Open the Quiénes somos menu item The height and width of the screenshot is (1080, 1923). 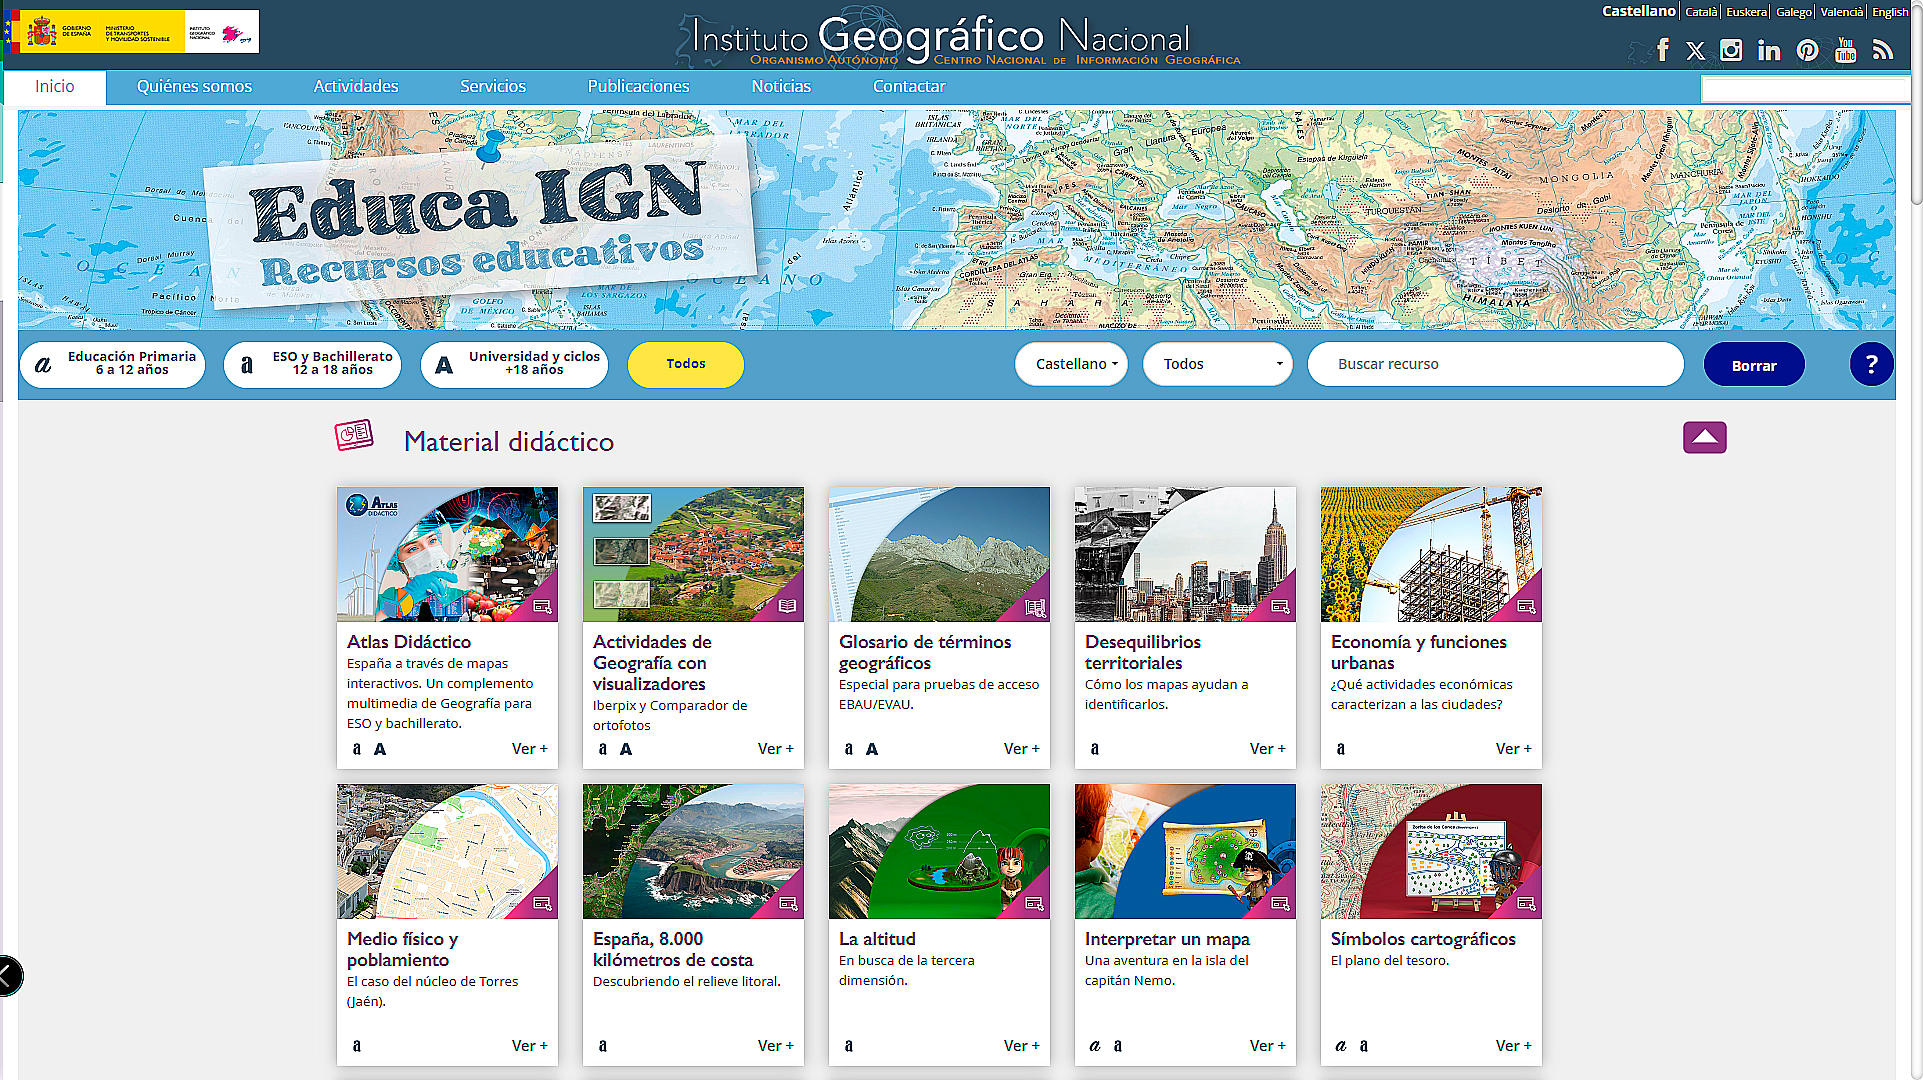click(x=194, y=87)
